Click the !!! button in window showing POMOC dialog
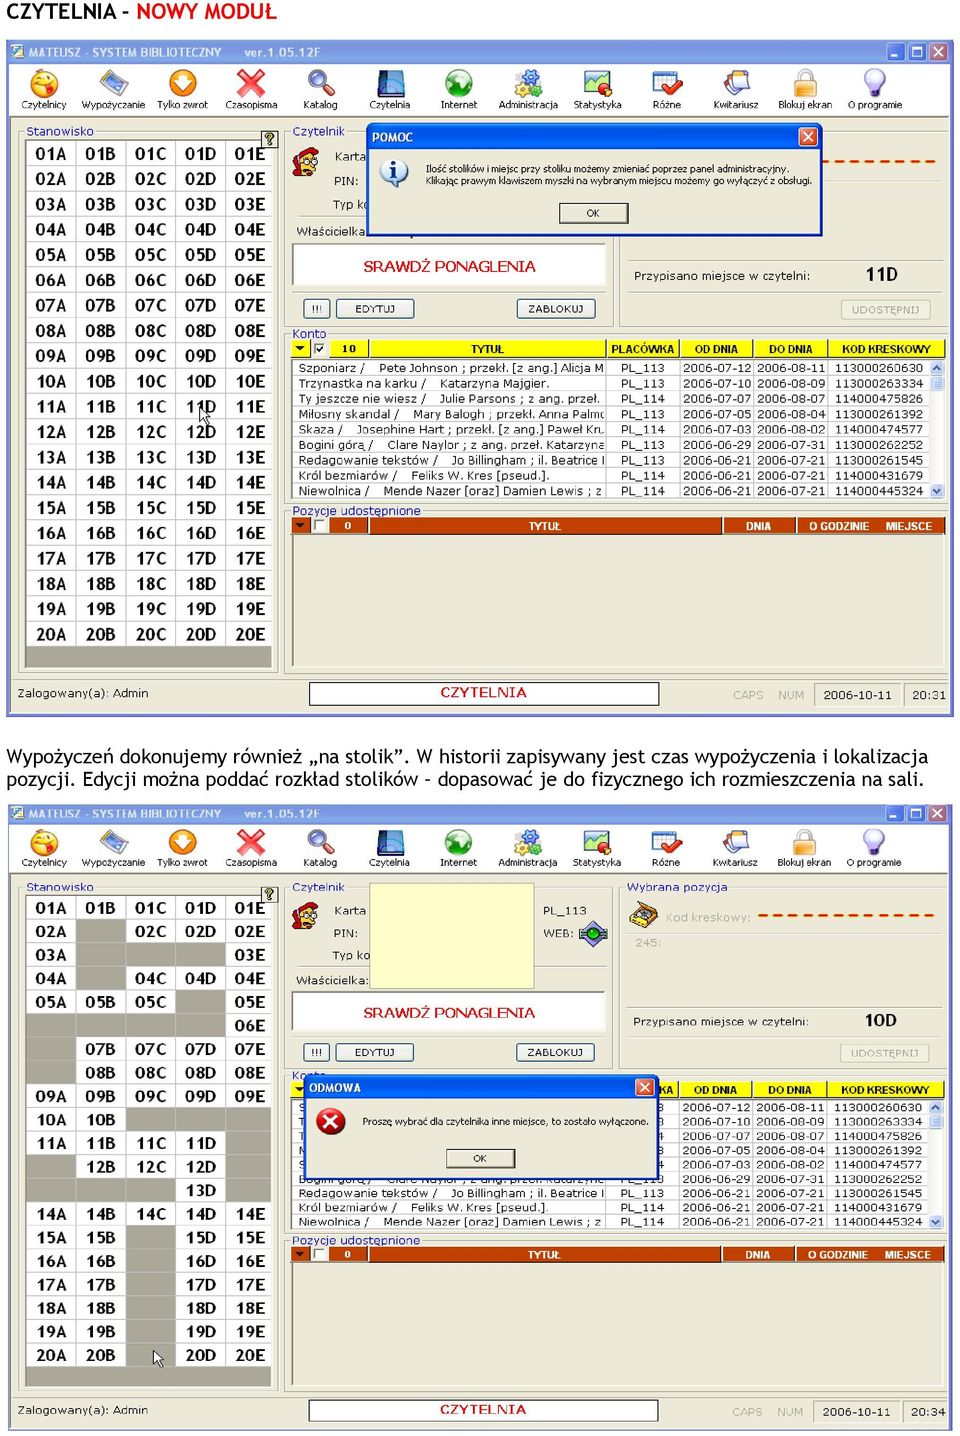 pos(316,309)
